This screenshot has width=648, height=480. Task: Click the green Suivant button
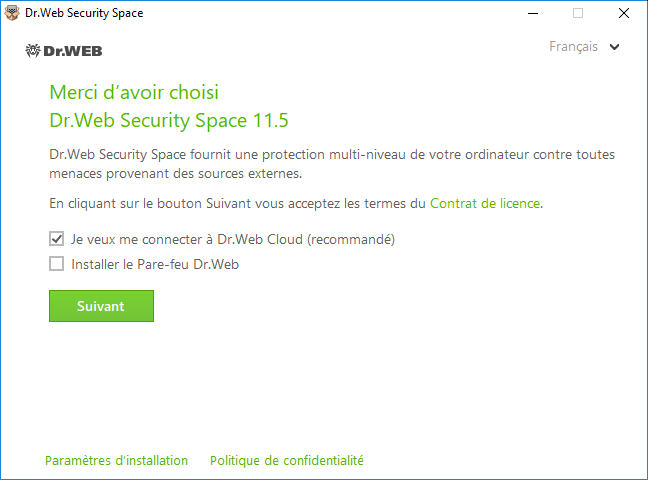click(101, 306)
